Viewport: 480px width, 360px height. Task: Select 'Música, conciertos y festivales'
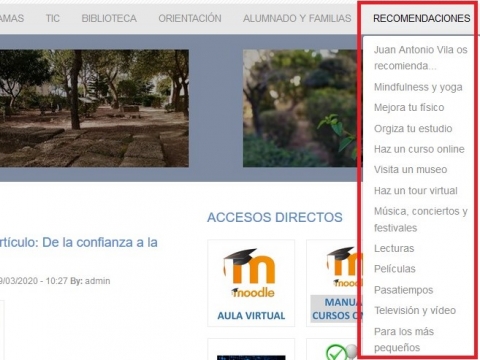[421, 219]
